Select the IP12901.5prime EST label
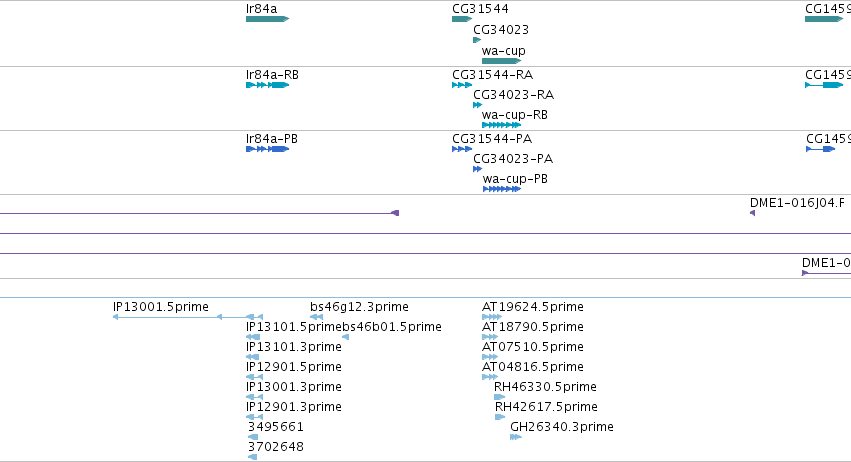Screen dimensions: 851x462 (294, 367)
